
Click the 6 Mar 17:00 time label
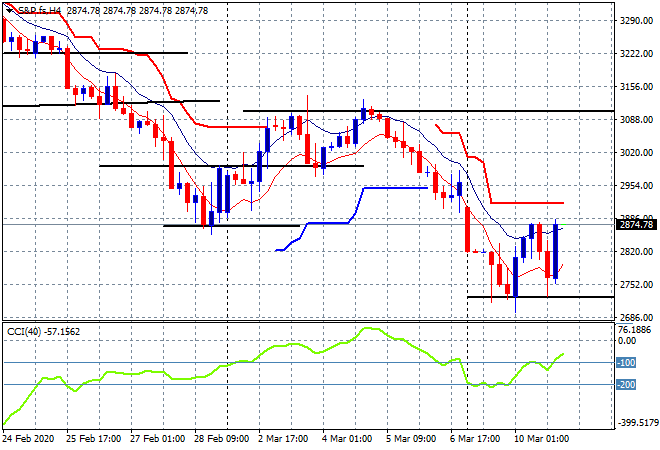[475, 439]
